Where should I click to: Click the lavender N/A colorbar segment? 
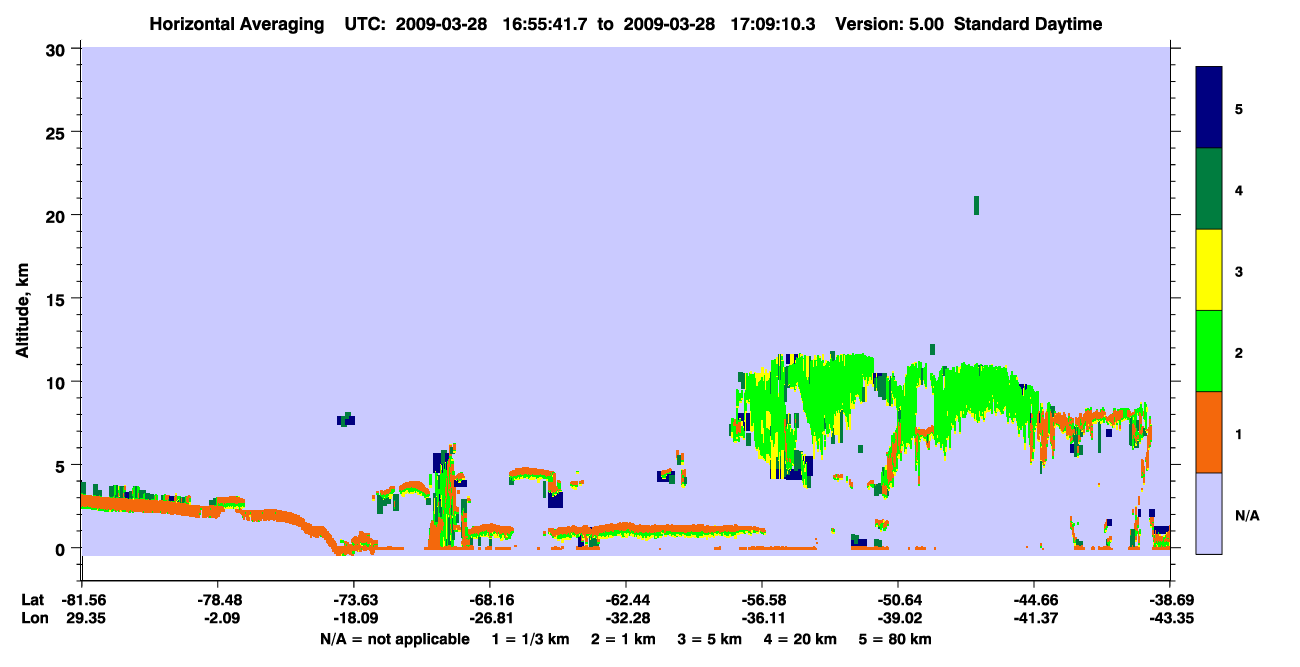(1209, 513)
